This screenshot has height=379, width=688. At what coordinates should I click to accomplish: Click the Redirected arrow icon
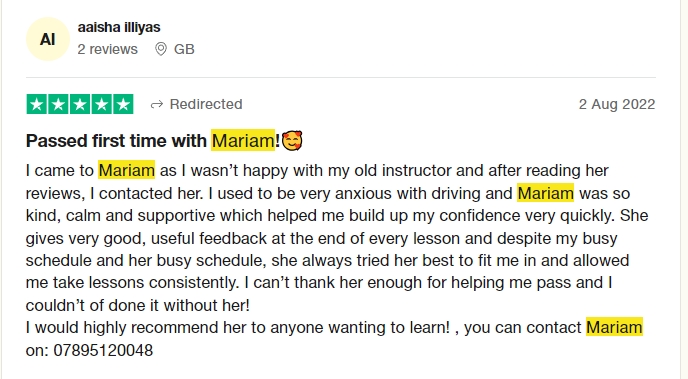(x=157, y=104)
